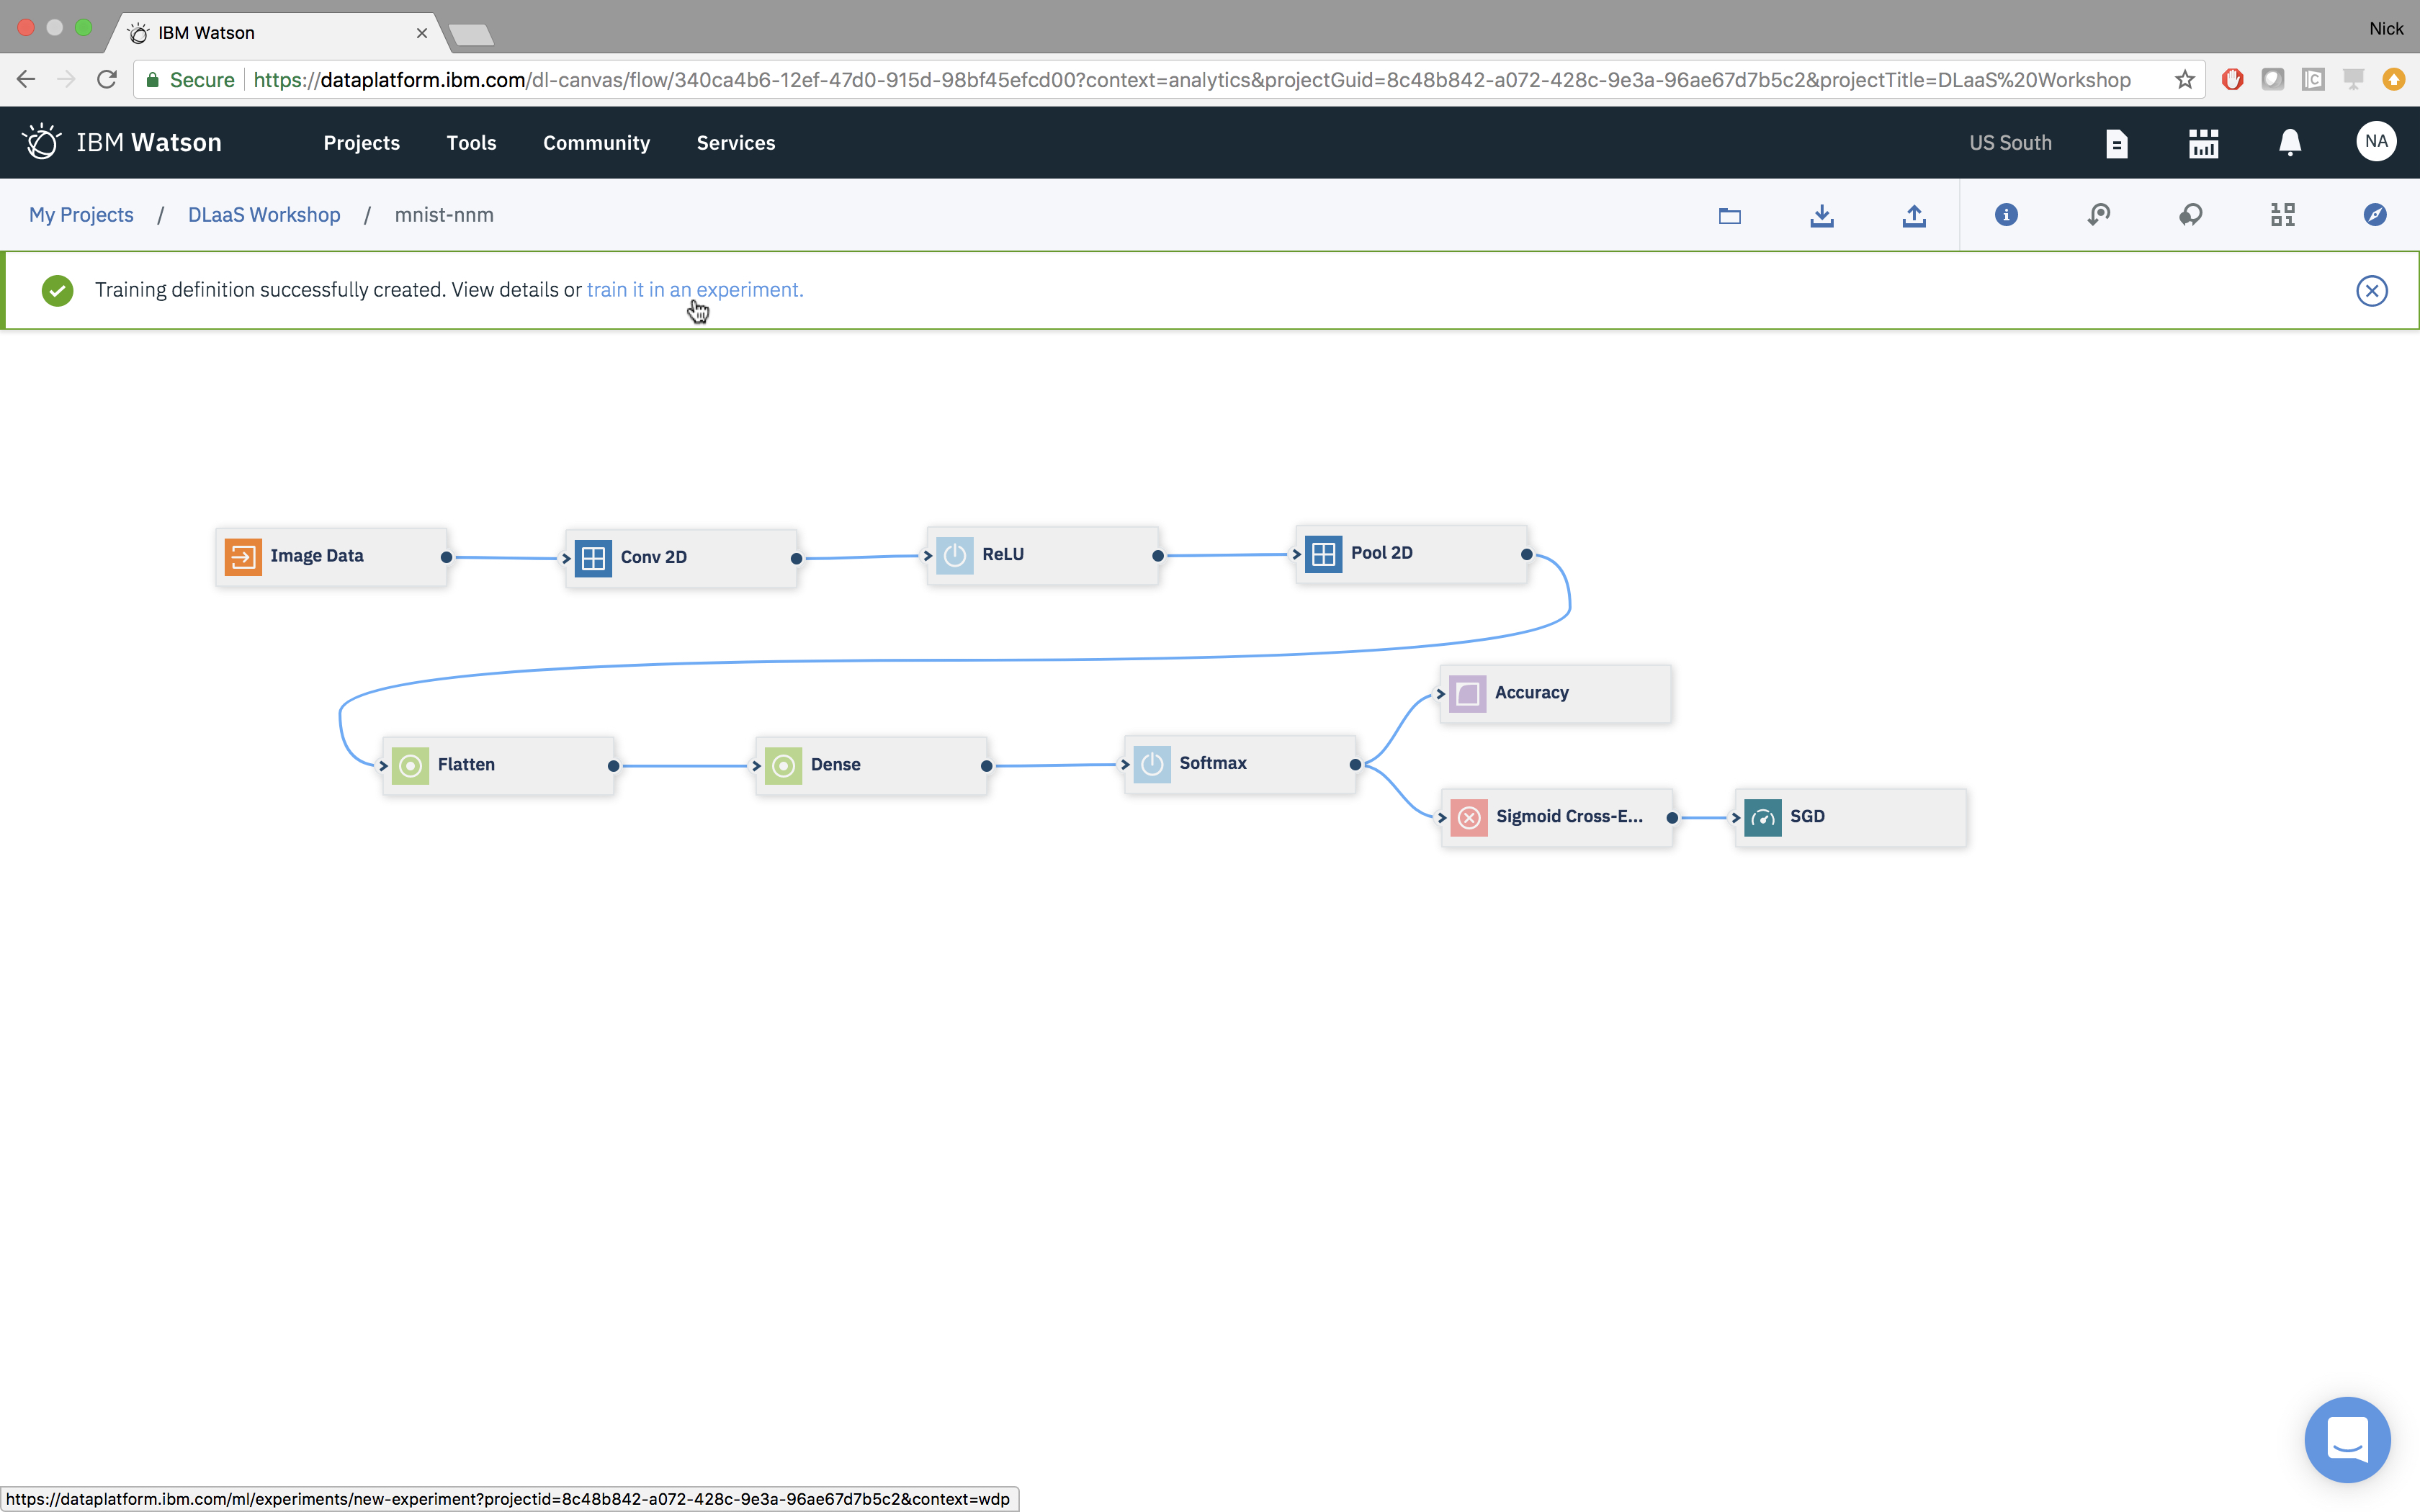Viewport: 2420px width, 1512px height.
Task: Select the Flatten node icon
Action: pyautogui.click(x=410, y=766)
